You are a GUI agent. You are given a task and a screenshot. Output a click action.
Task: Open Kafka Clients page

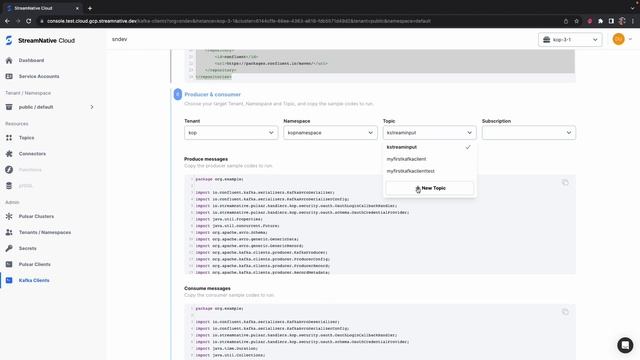click(34, 280)
